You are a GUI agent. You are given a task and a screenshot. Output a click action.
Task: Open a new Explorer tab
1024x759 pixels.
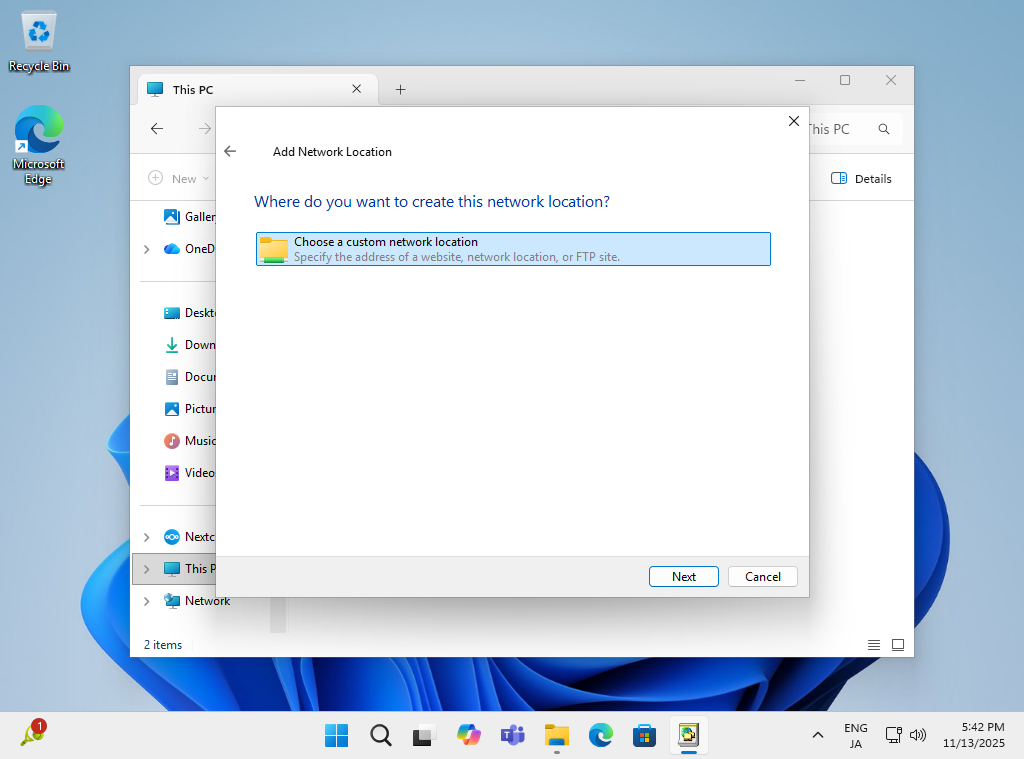coord(400,89)
